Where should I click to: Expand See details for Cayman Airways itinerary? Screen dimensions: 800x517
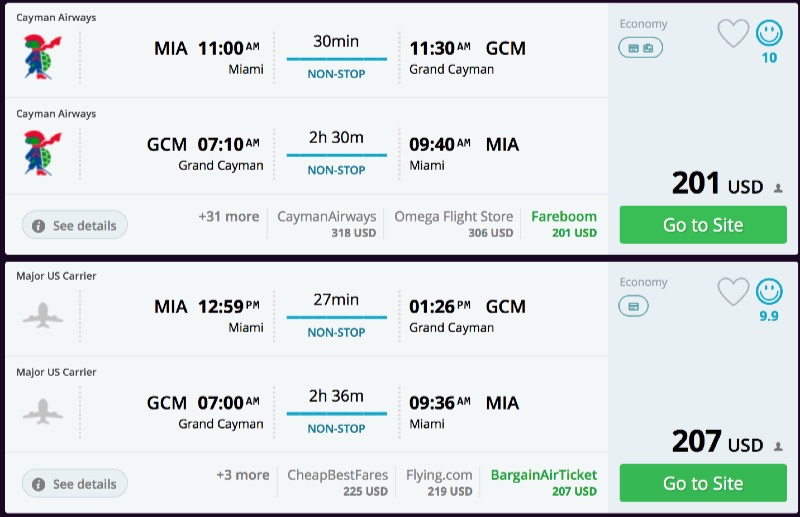75,226
